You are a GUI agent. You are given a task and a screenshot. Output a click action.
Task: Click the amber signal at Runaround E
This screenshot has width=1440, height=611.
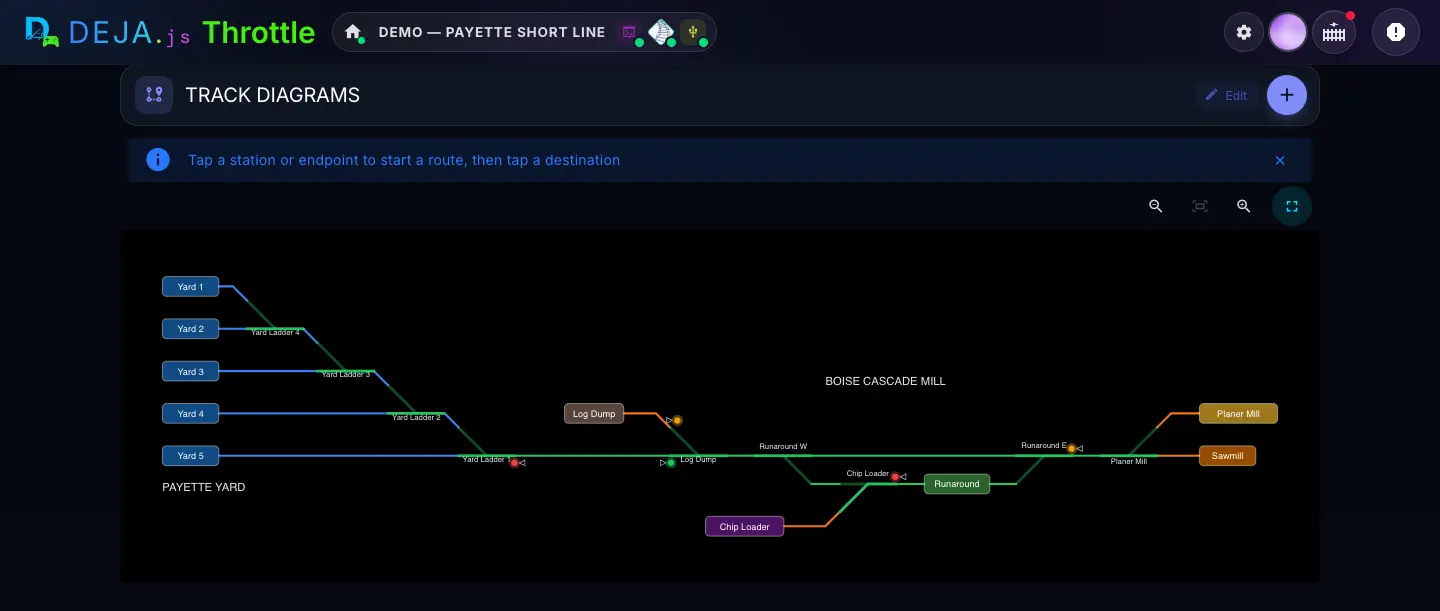[1071, 448]
